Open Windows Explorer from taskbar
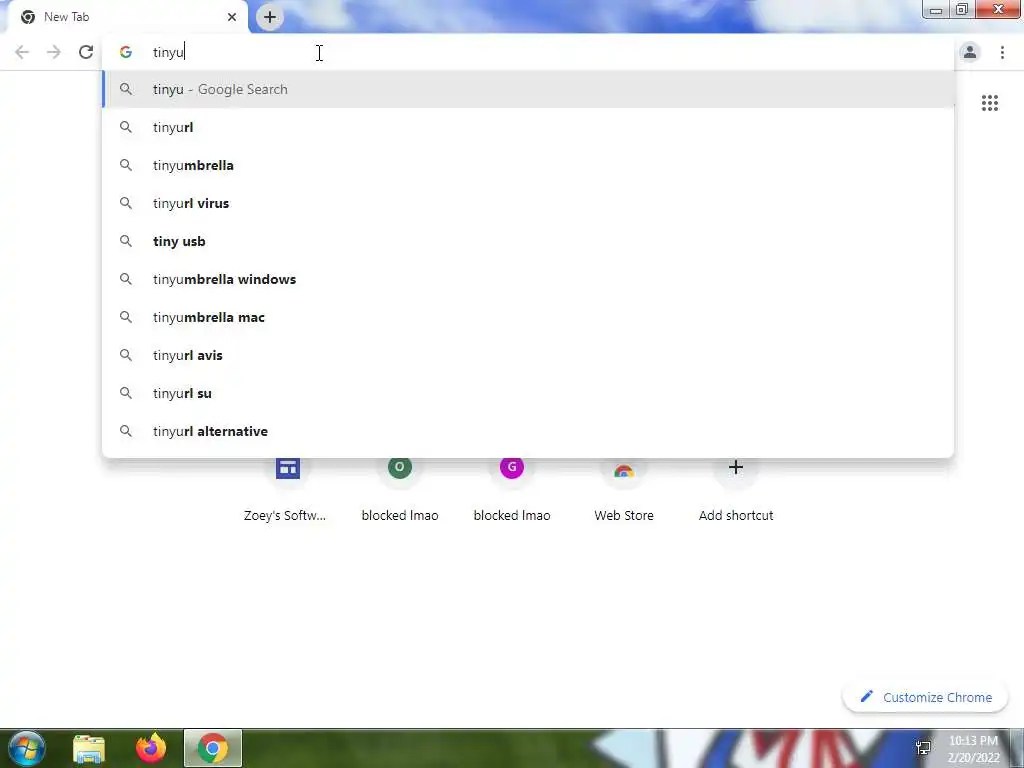This screenshot has width=1024, height=768. (89, 748)
